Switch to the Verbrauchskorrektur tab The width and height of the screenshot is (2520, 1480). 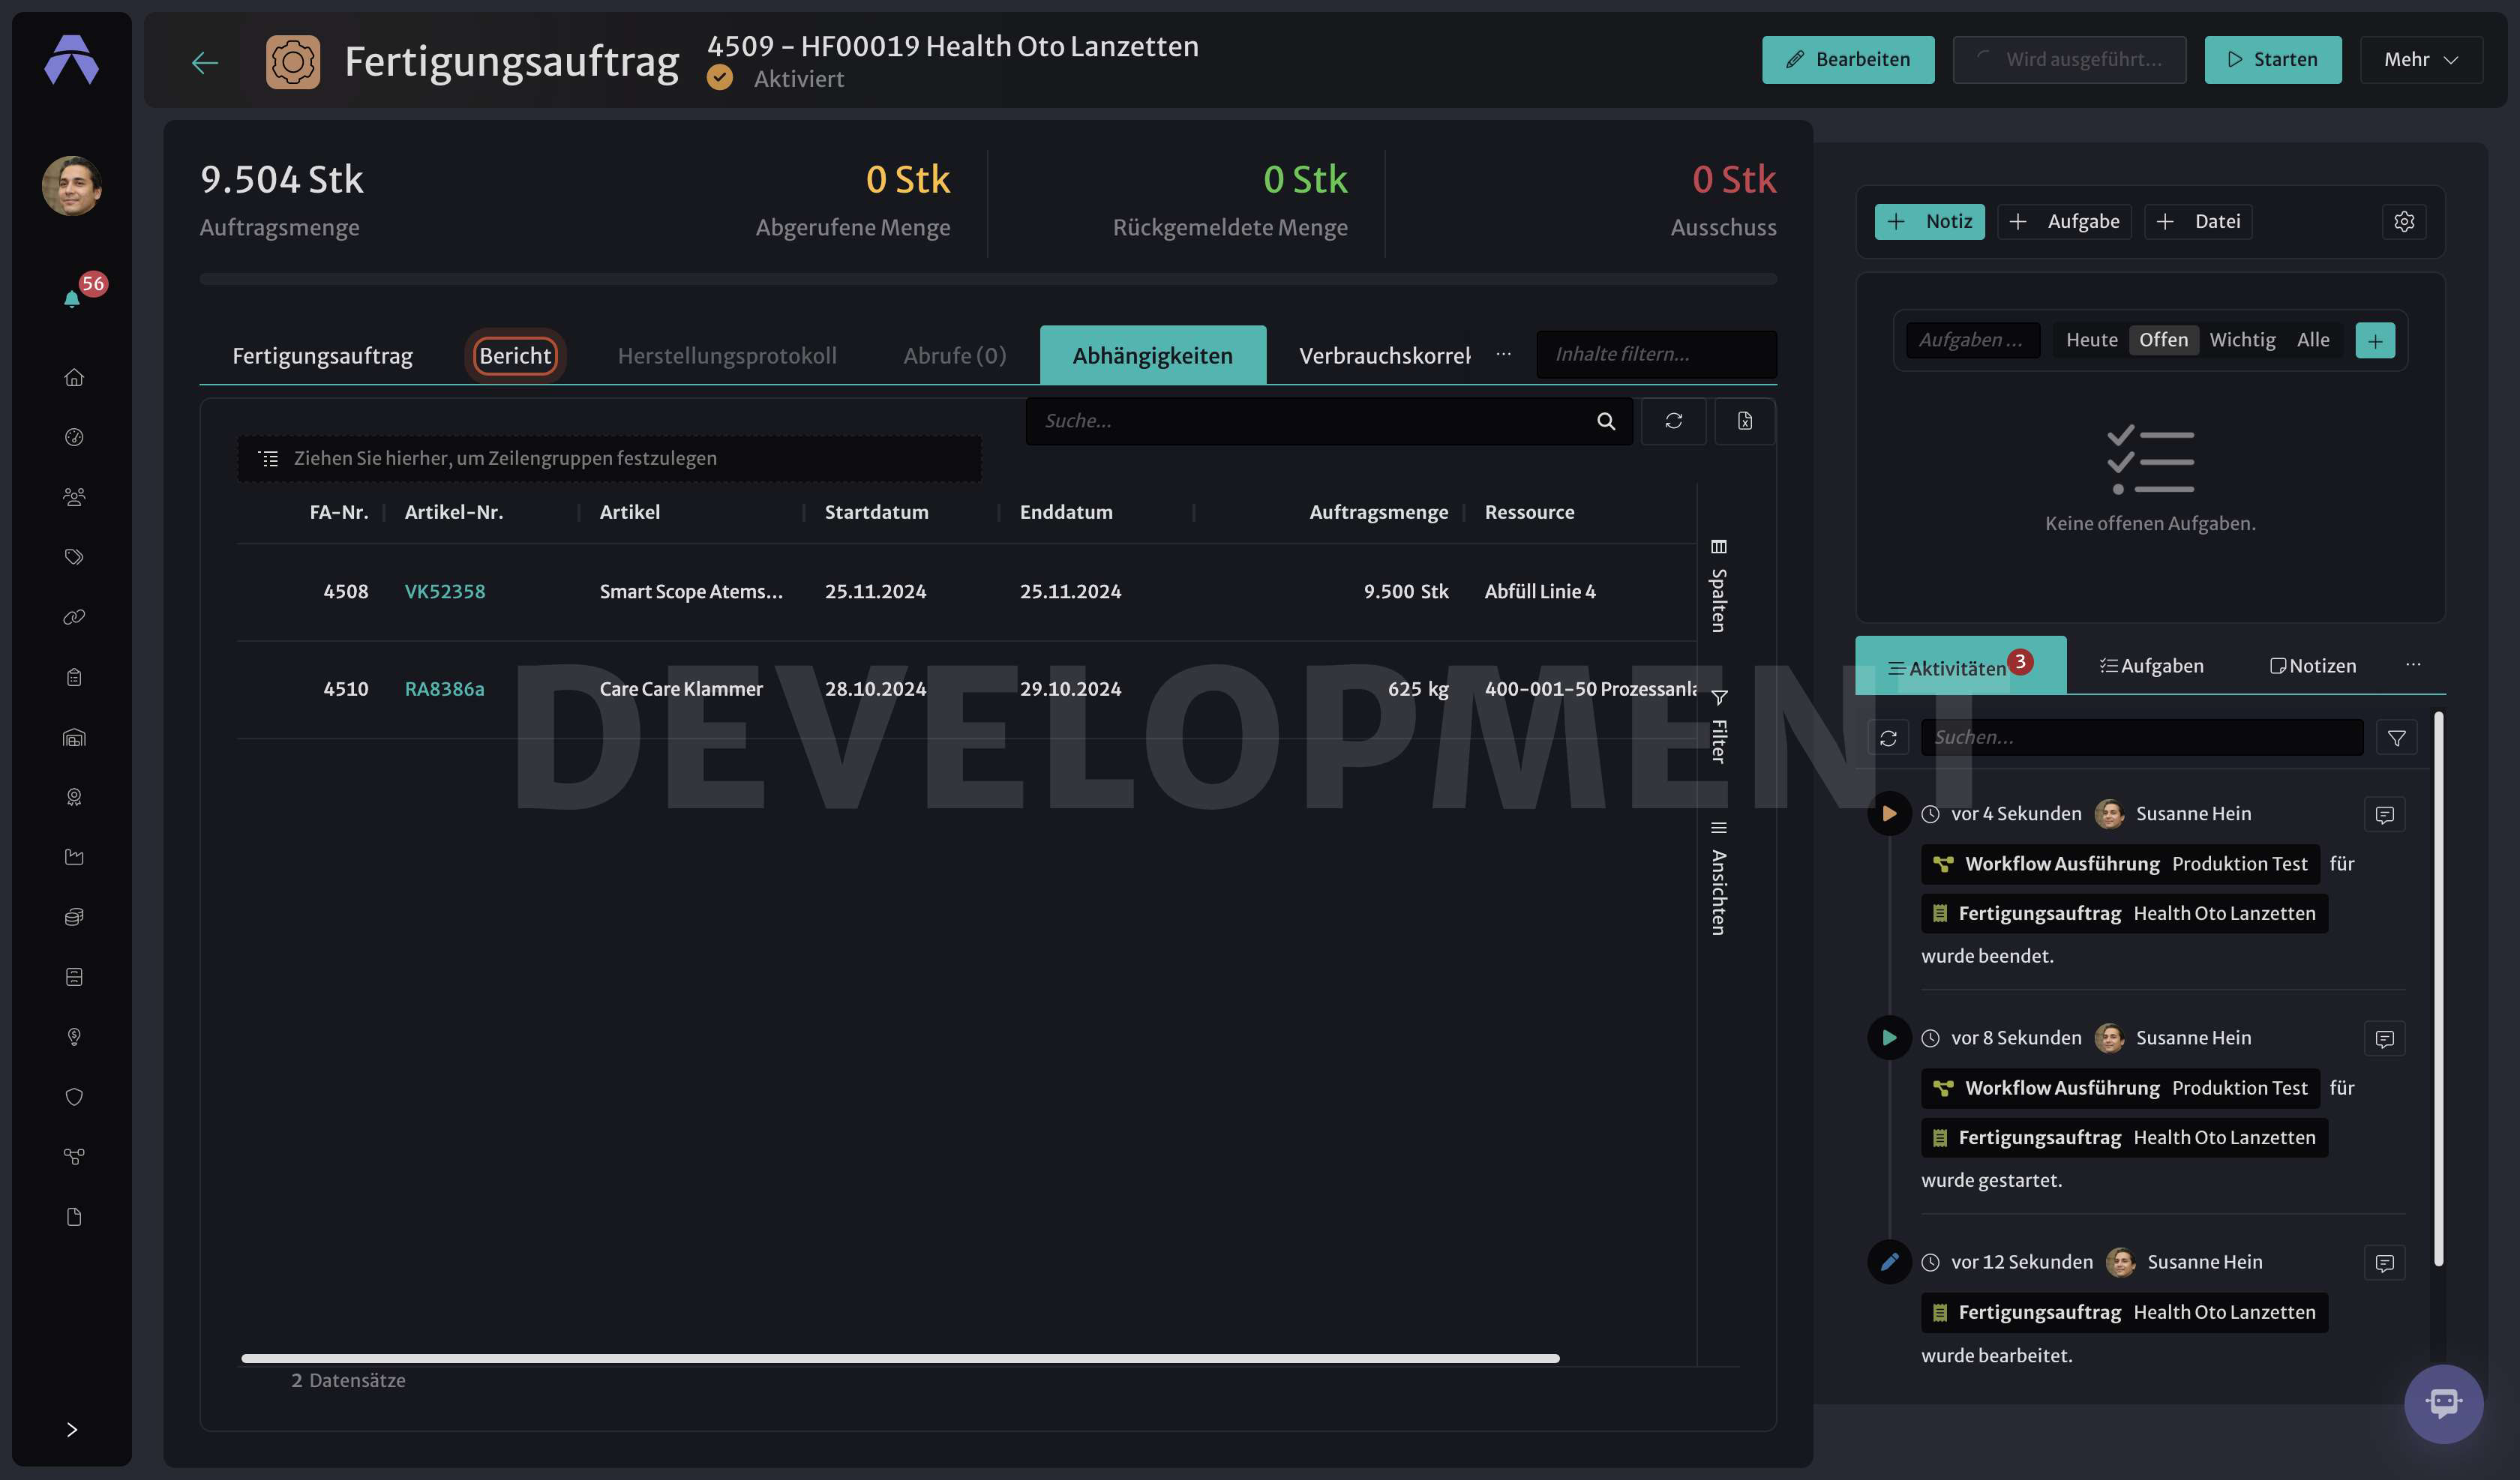[x=1384, y=356]
